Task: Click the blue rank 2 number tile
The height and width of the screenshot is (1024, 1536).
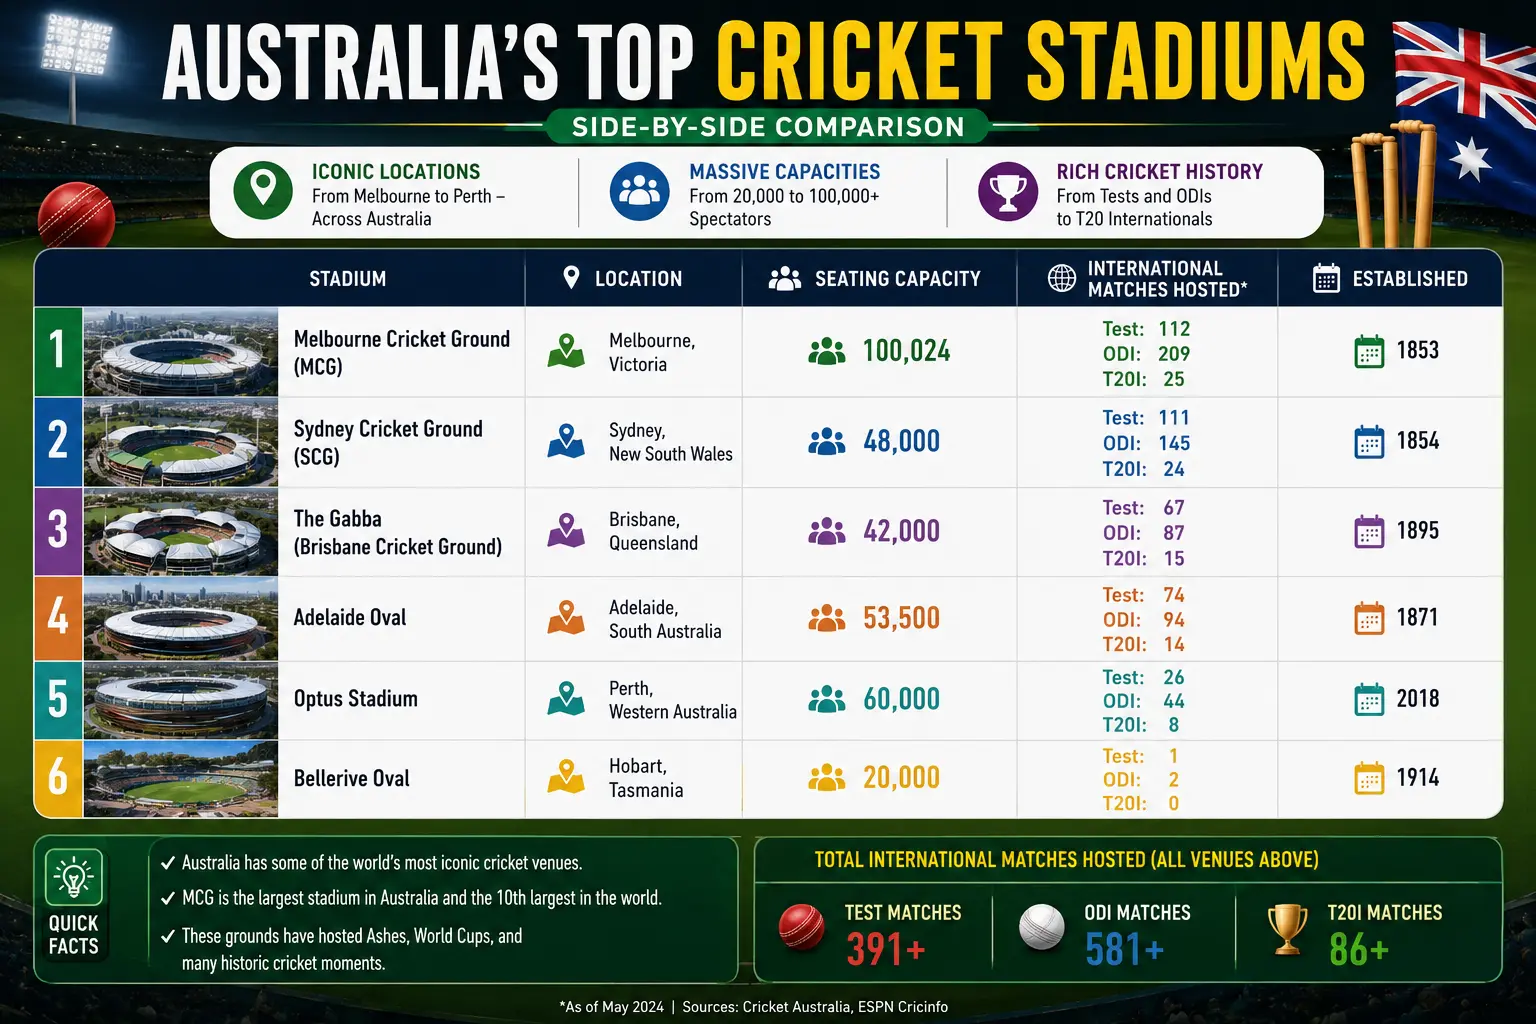Action: coord(59,442)
